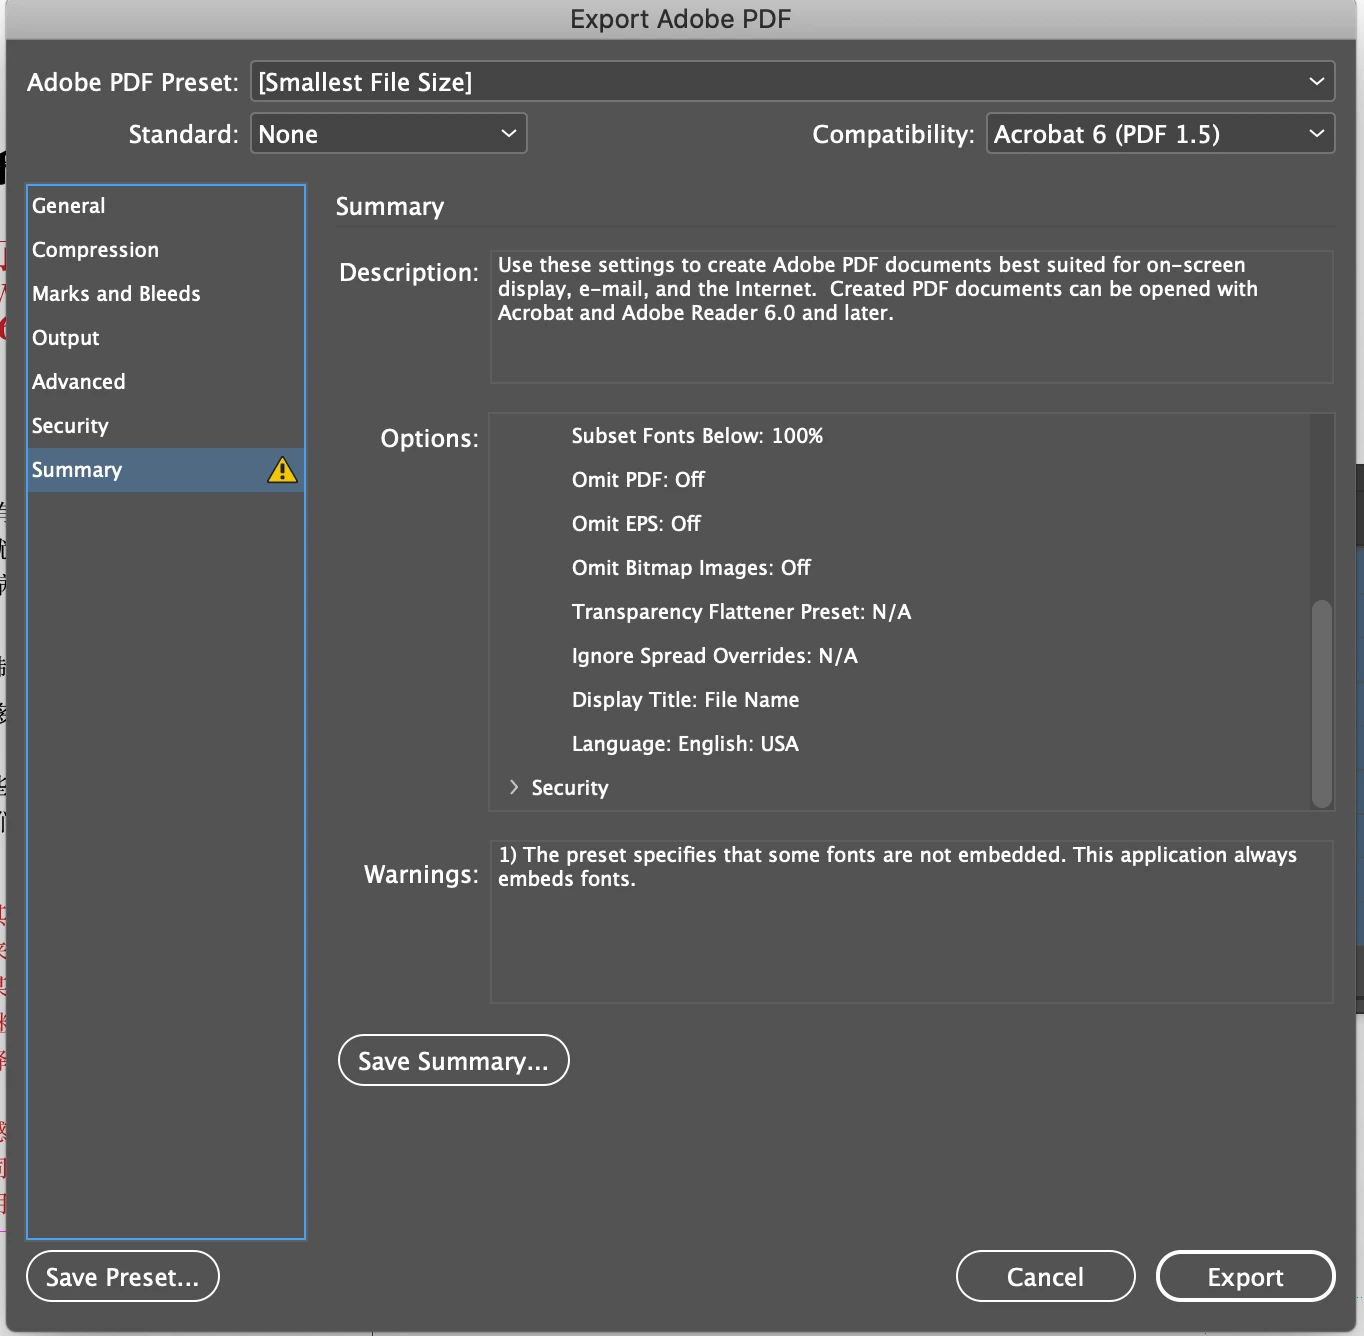Click the Save Preset button

[123, 1276]
